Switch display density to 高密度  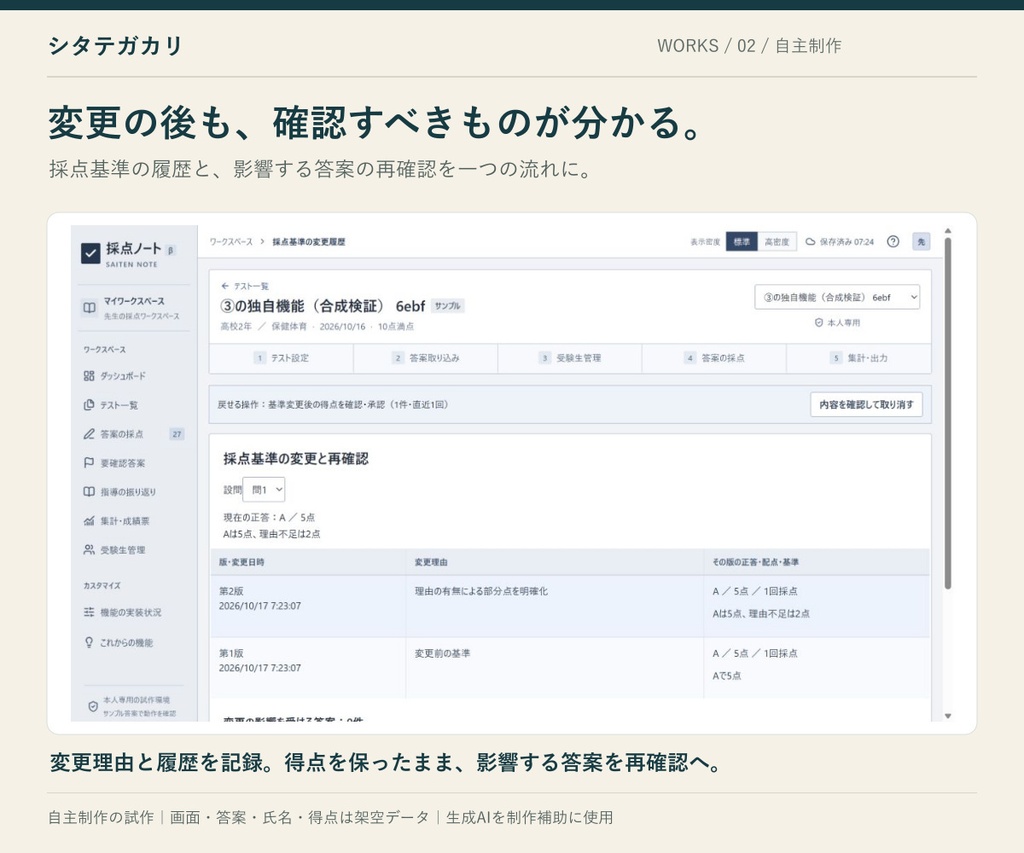click(x=776, y=242)
